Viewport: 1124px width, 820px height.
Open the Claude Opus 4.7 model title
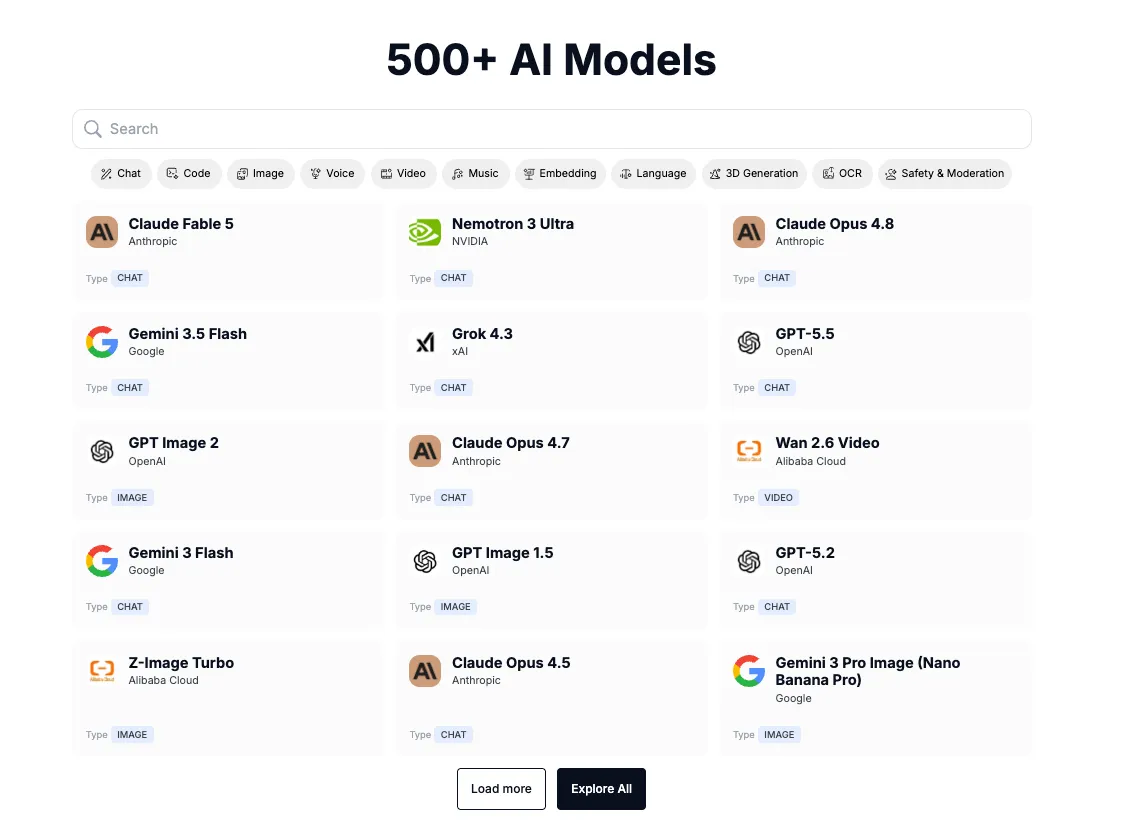point(510,443)
